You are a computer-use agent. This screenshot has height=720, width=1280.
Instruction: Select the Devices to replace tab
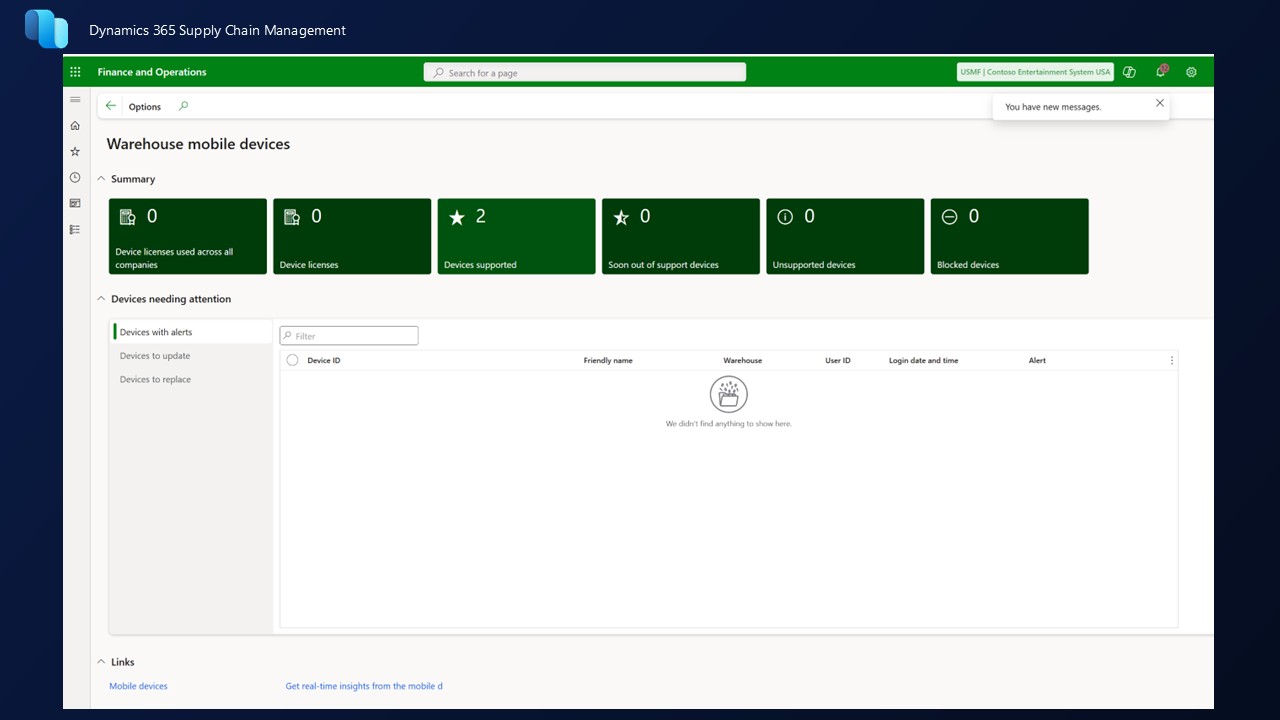click(191, 380)
